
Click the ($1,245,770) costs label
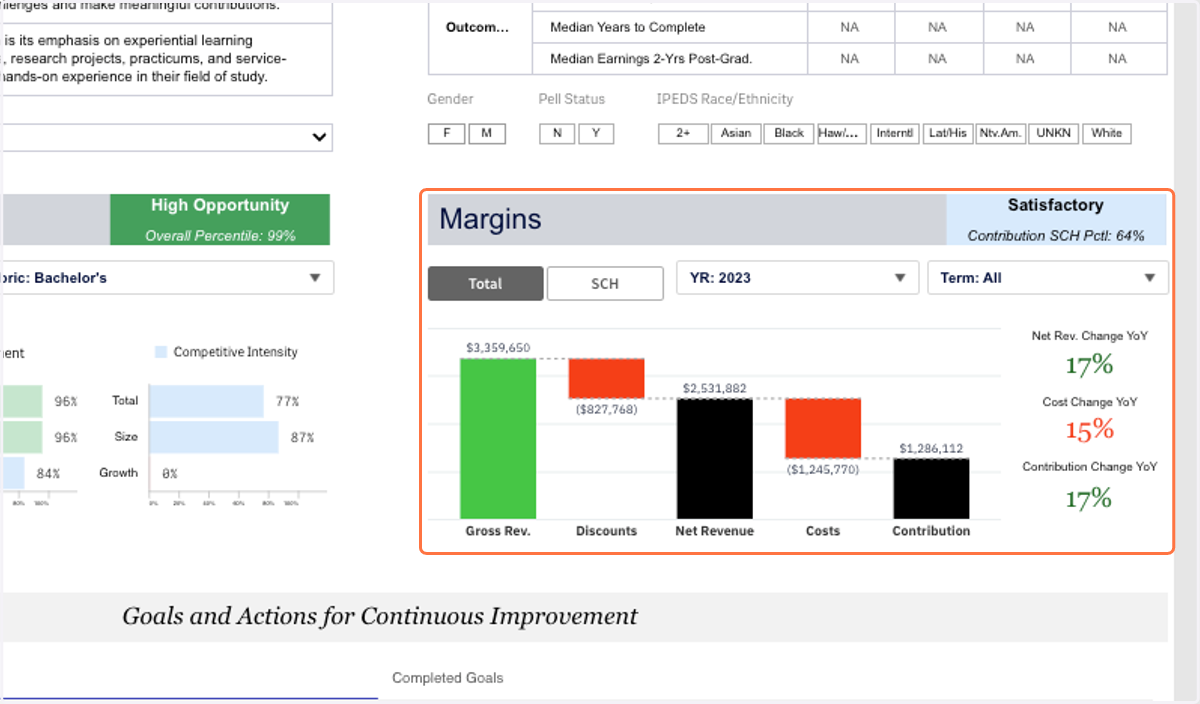point(823,468)
